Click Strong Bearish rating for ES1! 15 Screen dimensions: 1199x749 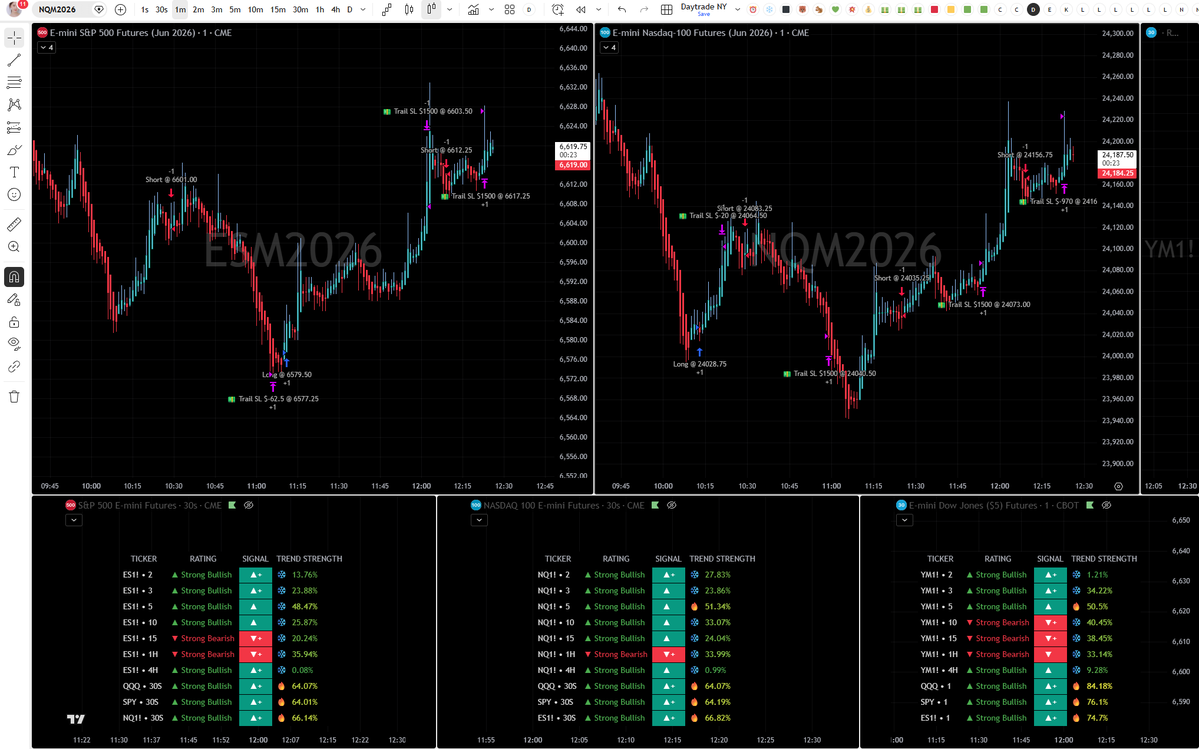(x=203, y=638)
